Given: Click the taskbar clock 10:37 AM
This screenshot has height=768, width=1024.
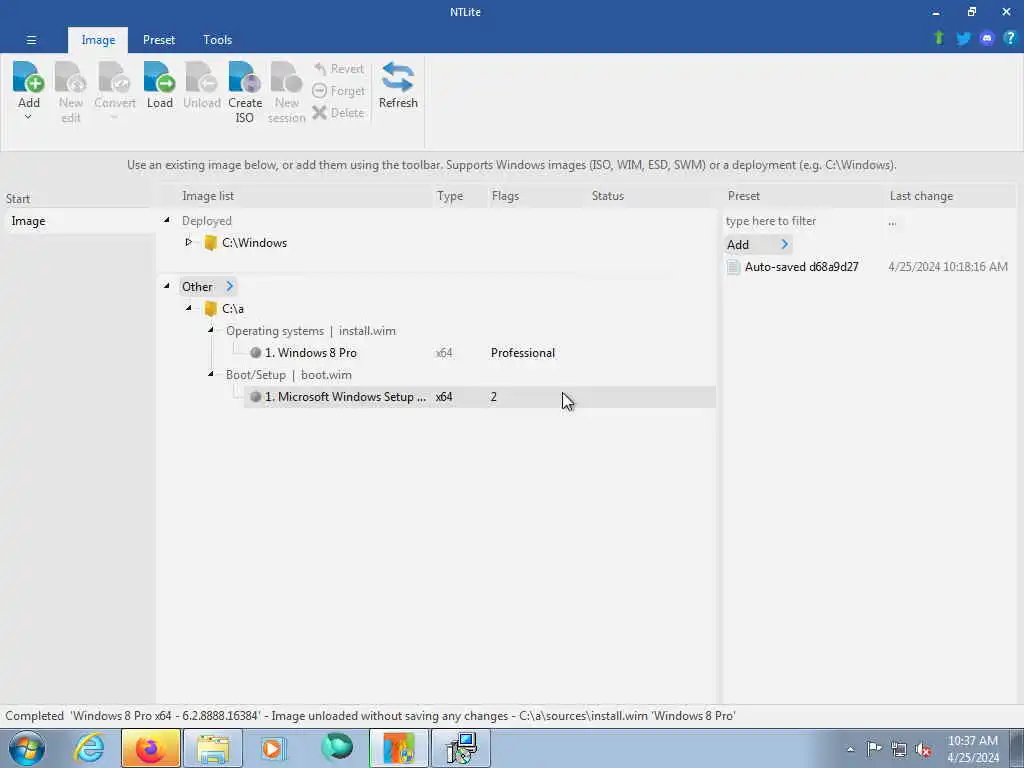Looking at the screenshot, I should point(972,749).
